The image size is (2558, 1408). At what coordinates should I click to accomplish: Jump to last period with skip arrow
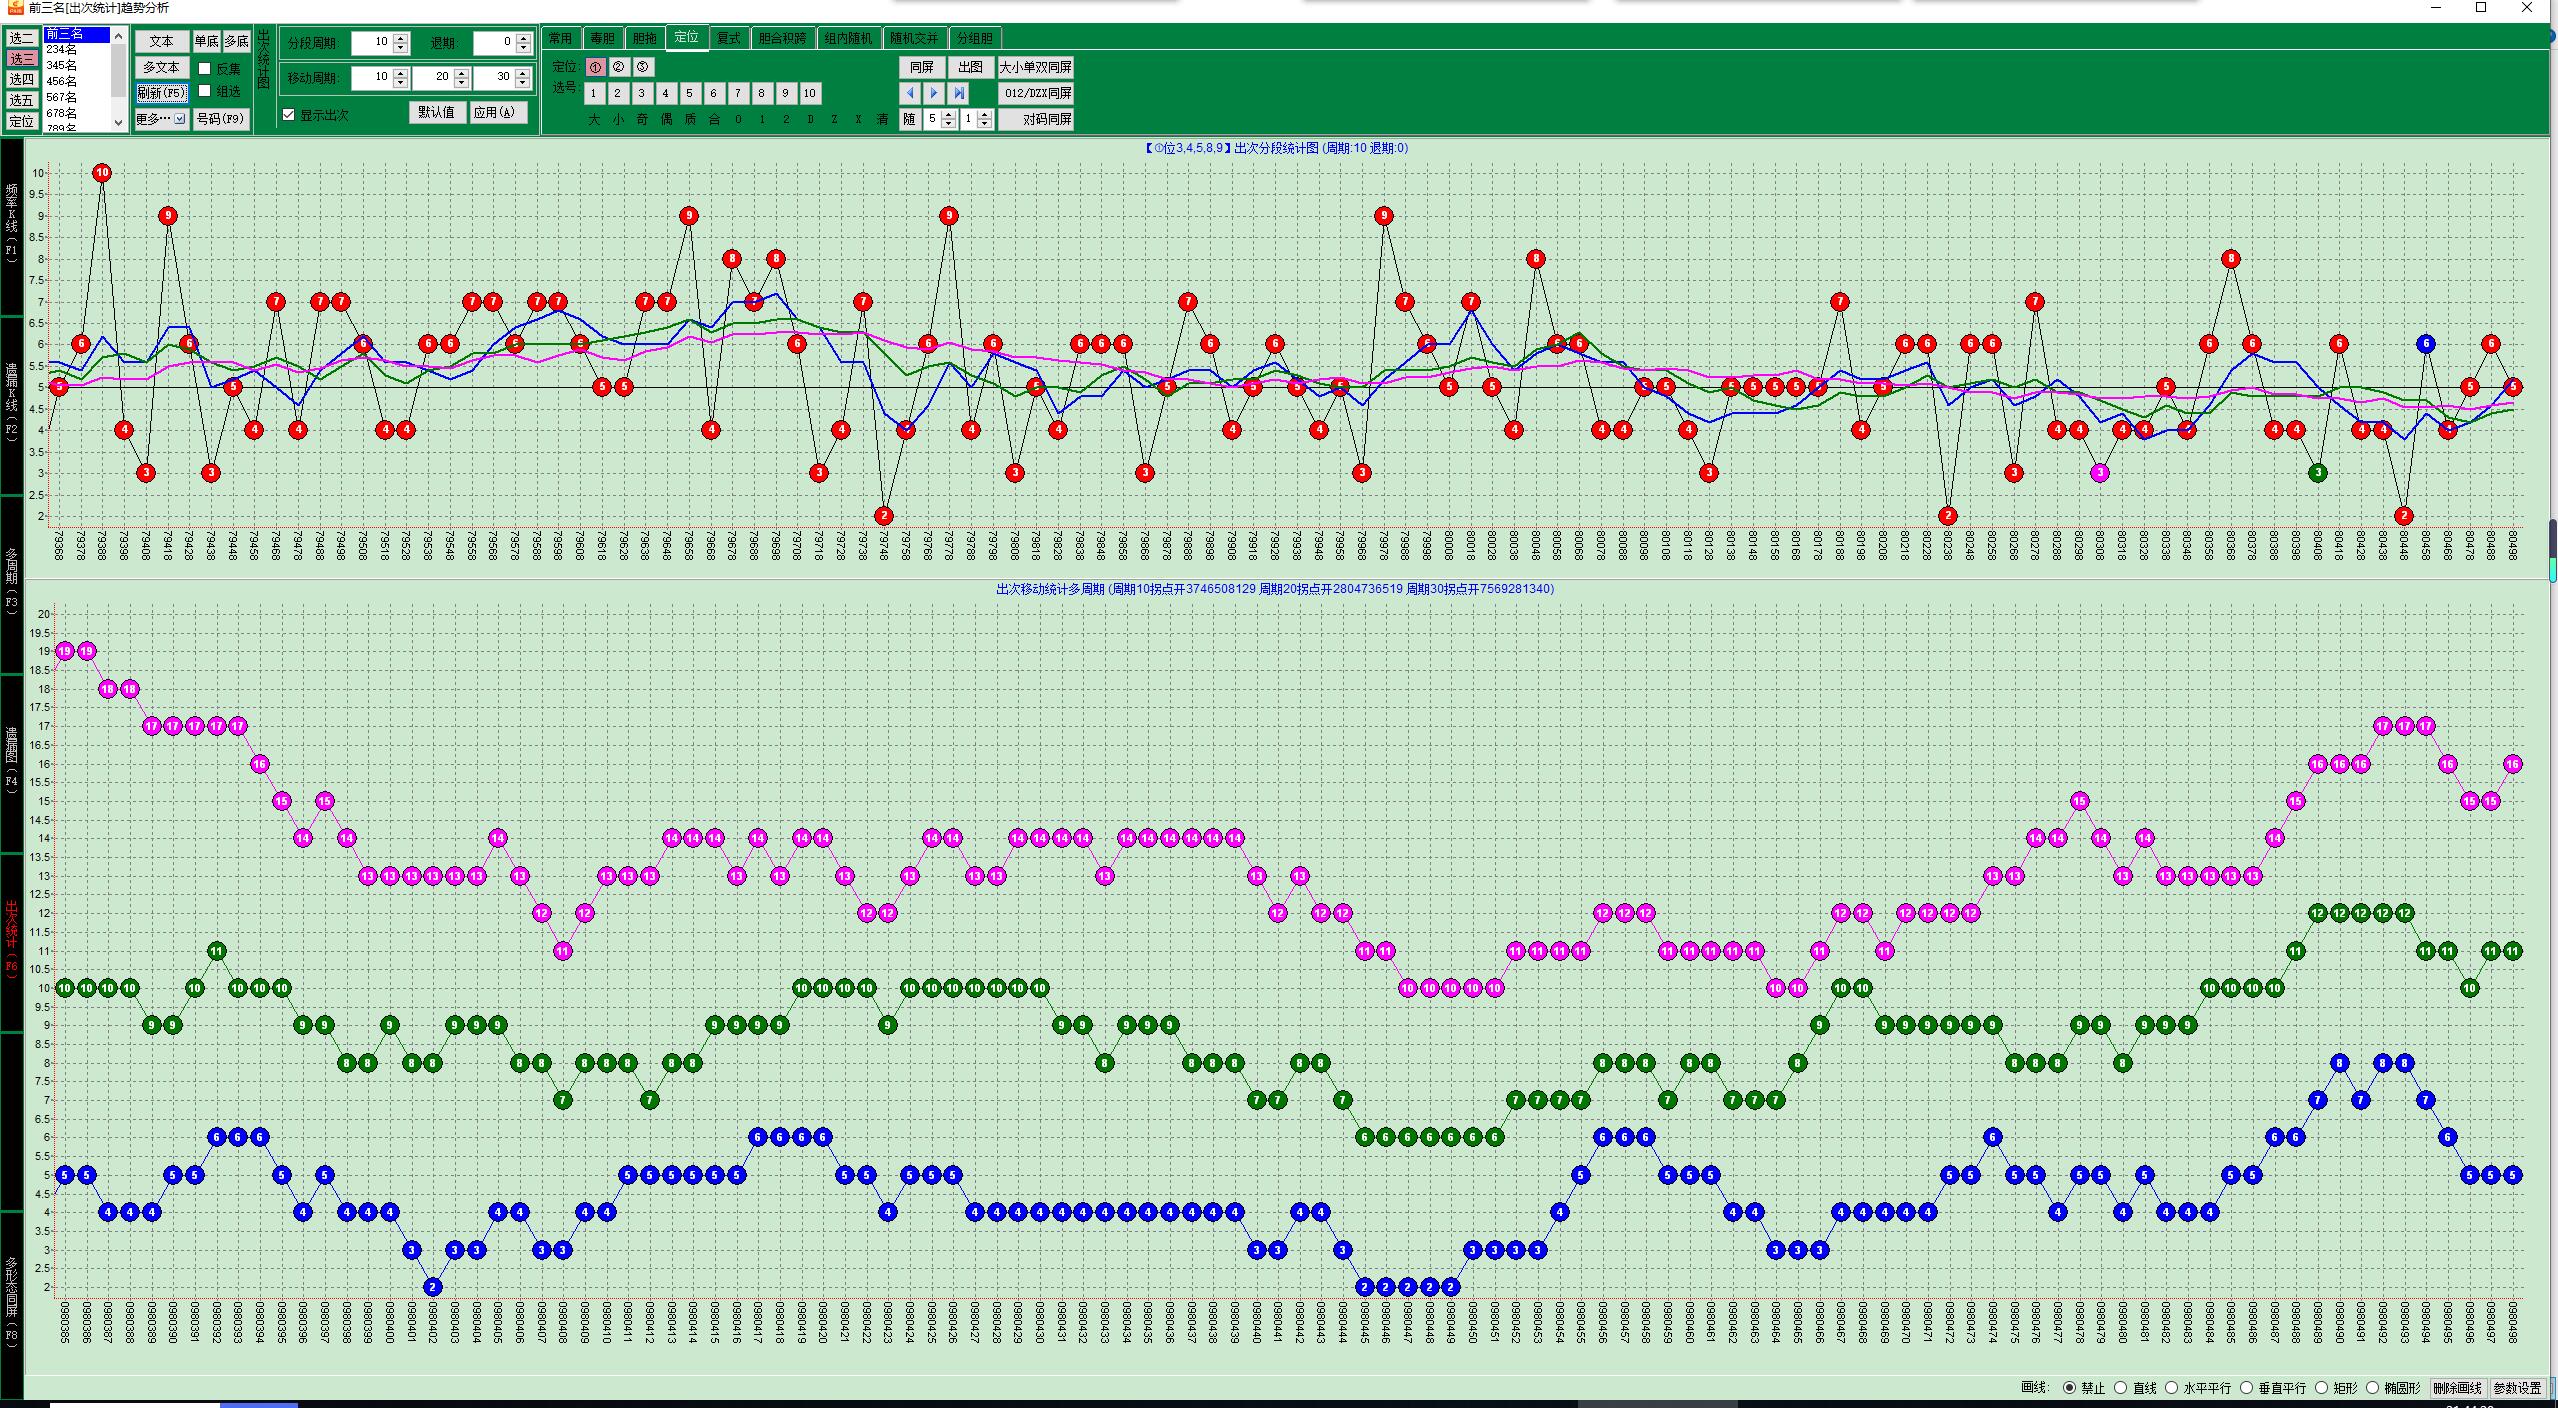[x=958, y=93]
